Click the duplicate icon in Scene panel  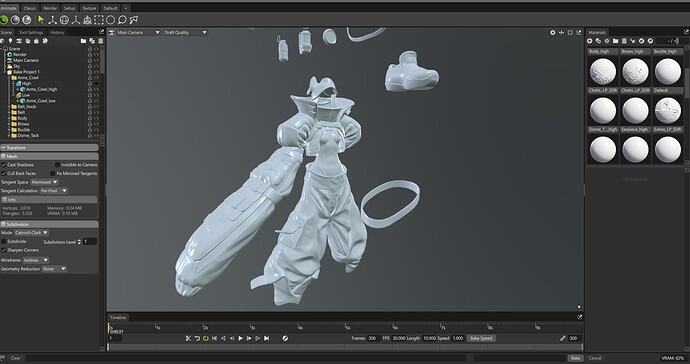(x=92, y=41)
